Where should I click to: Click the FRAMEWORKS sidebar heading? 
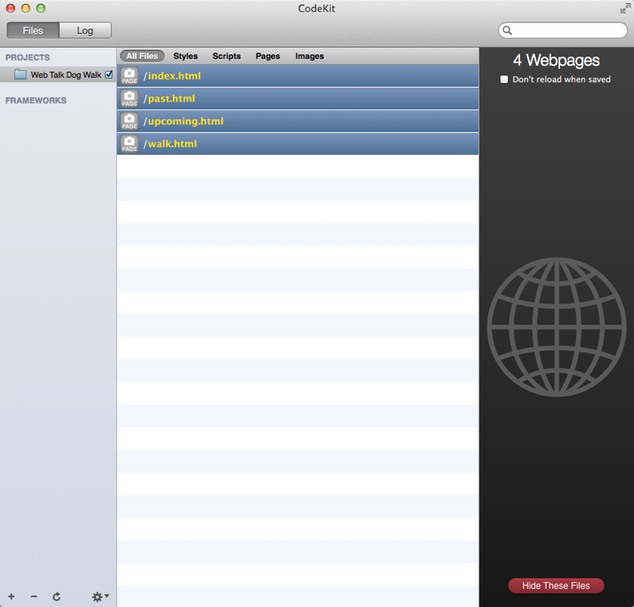tap(36, 100)
